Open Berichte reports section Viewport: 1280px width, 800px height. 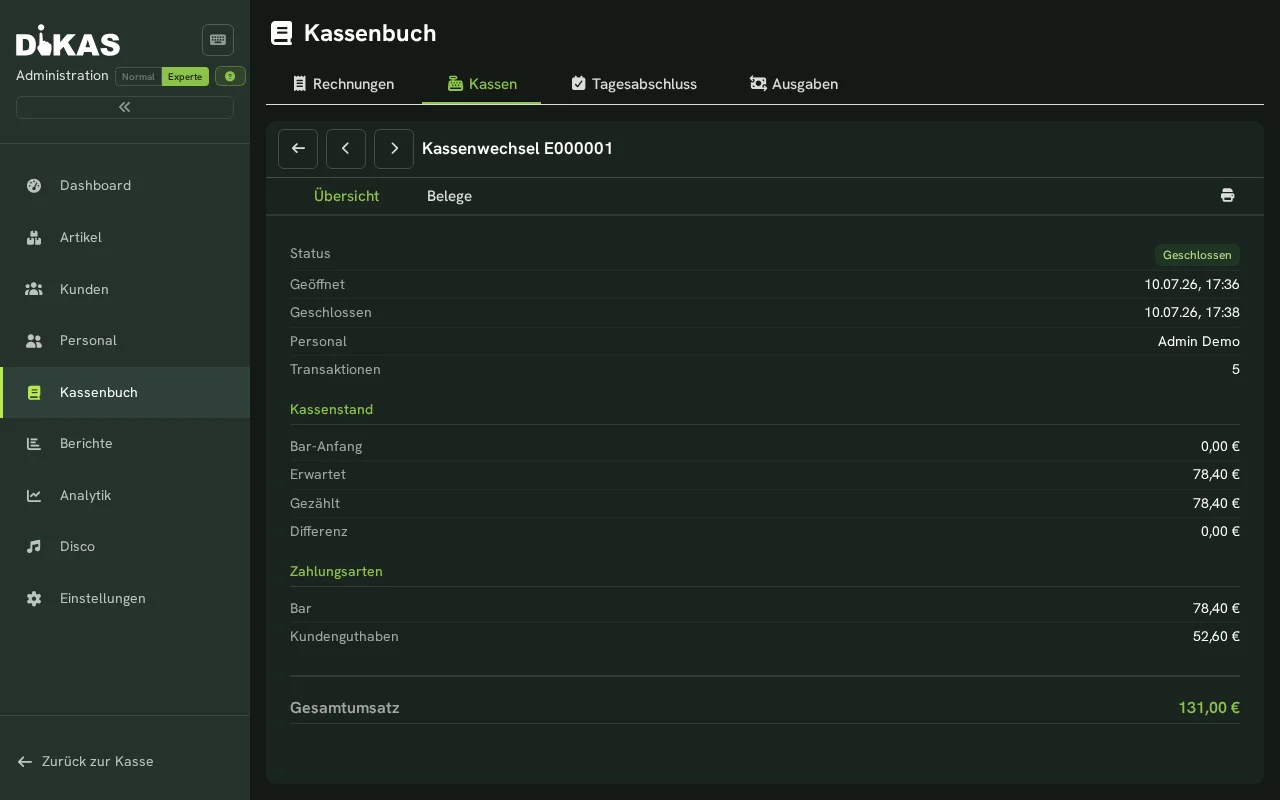pos(125,443)
